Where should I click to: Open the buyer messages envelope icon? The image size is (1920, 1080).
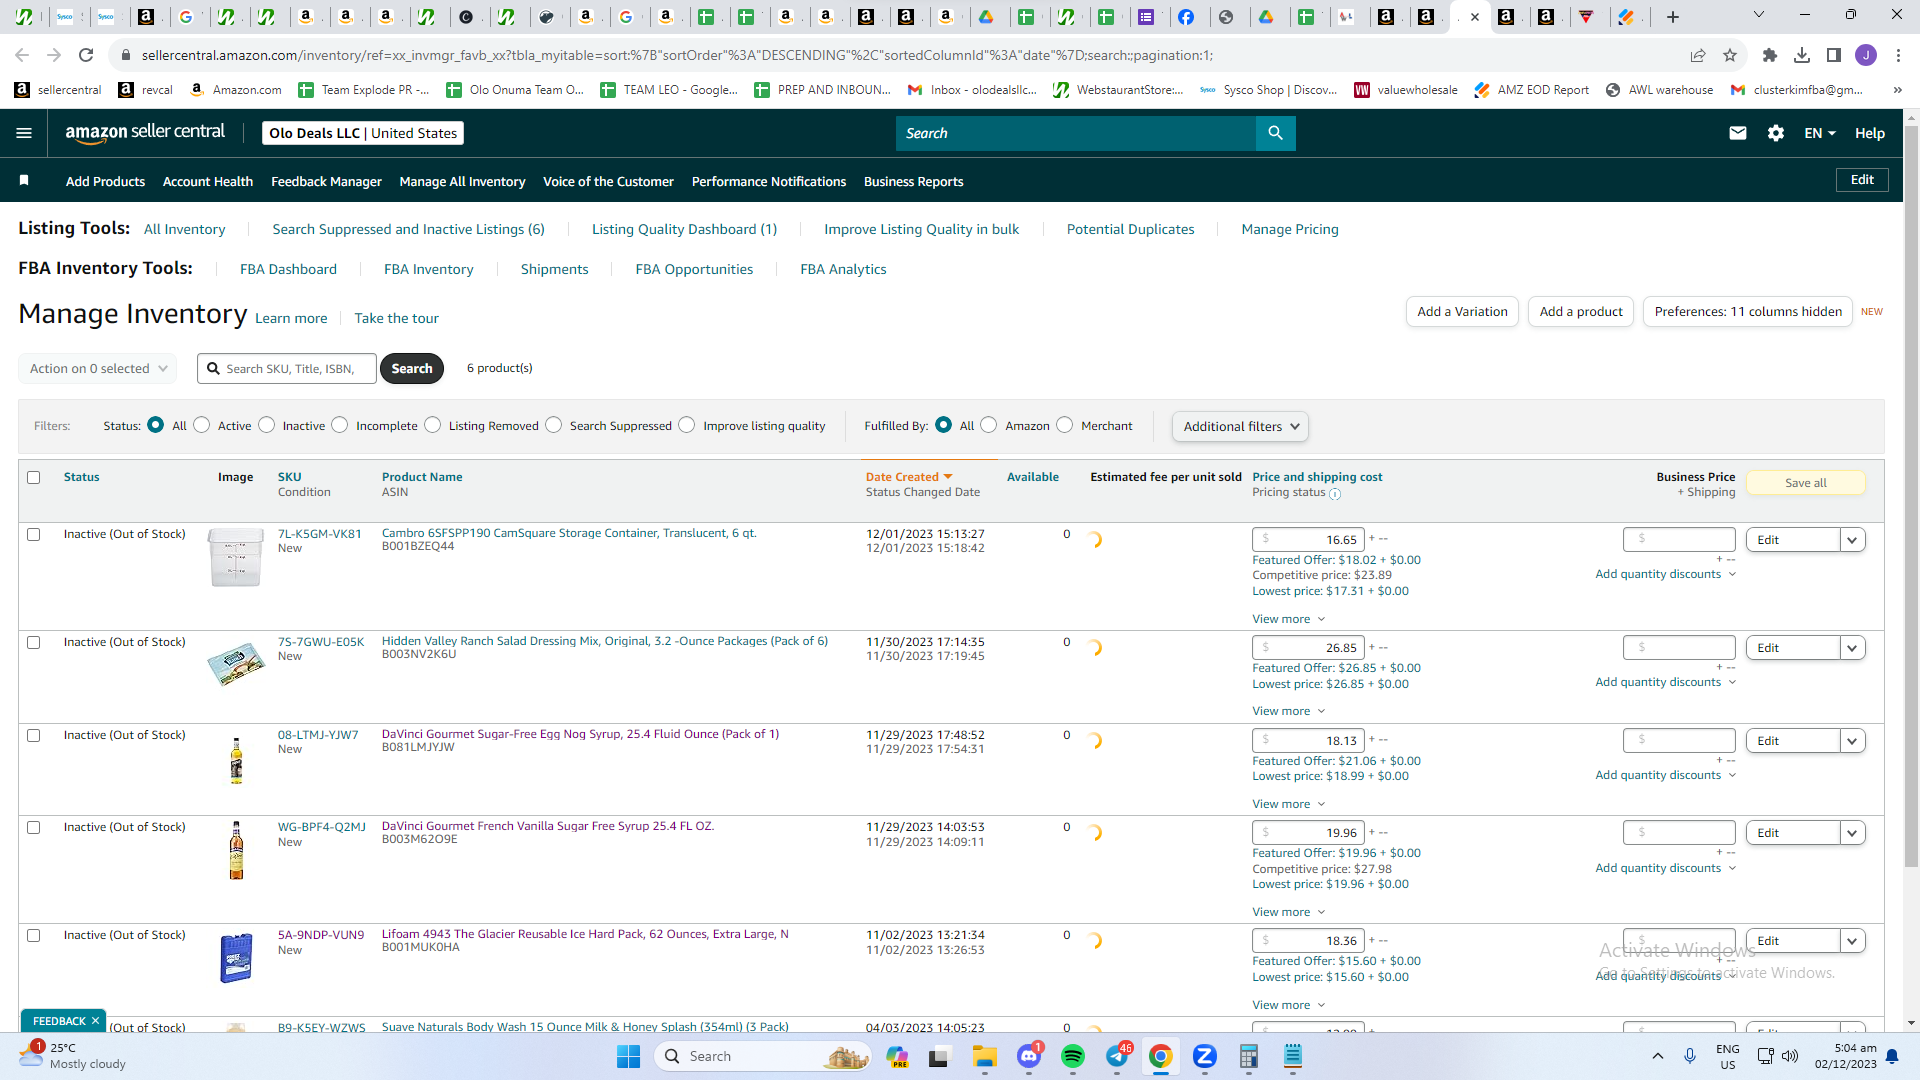[x=1738, y=133]
